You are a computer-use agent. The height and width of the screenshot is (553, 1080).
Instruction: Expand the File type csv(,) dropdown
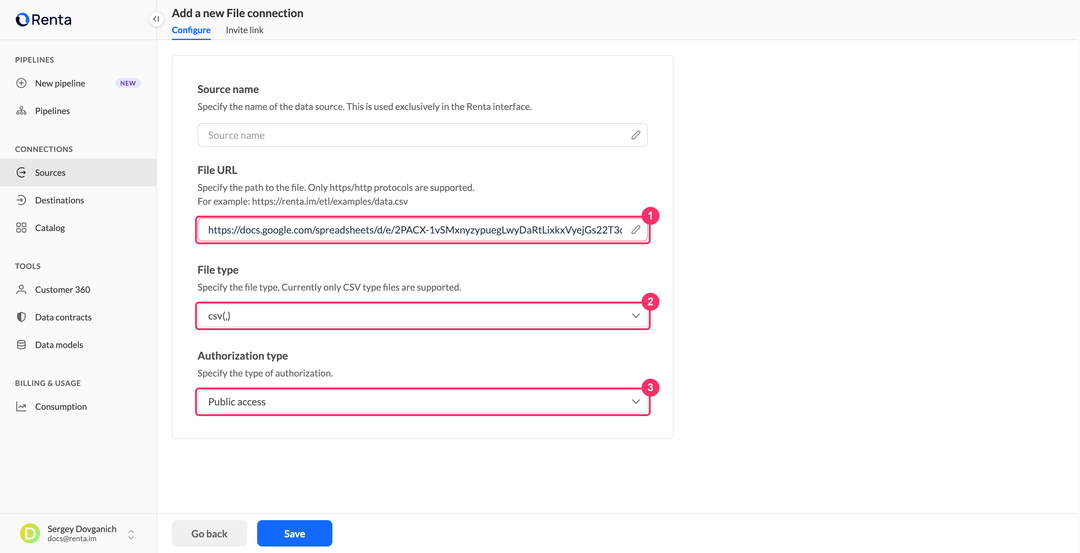(422, 315)
